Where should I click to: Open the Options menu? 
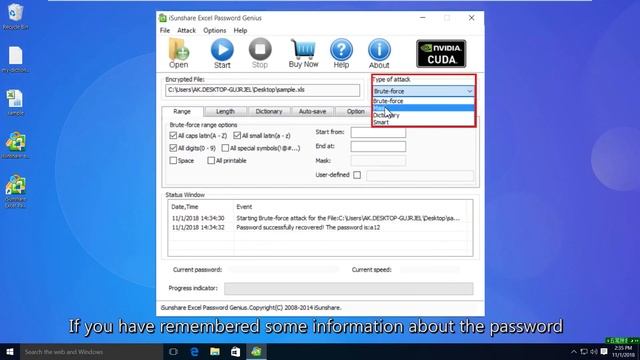tap(215, 31)
